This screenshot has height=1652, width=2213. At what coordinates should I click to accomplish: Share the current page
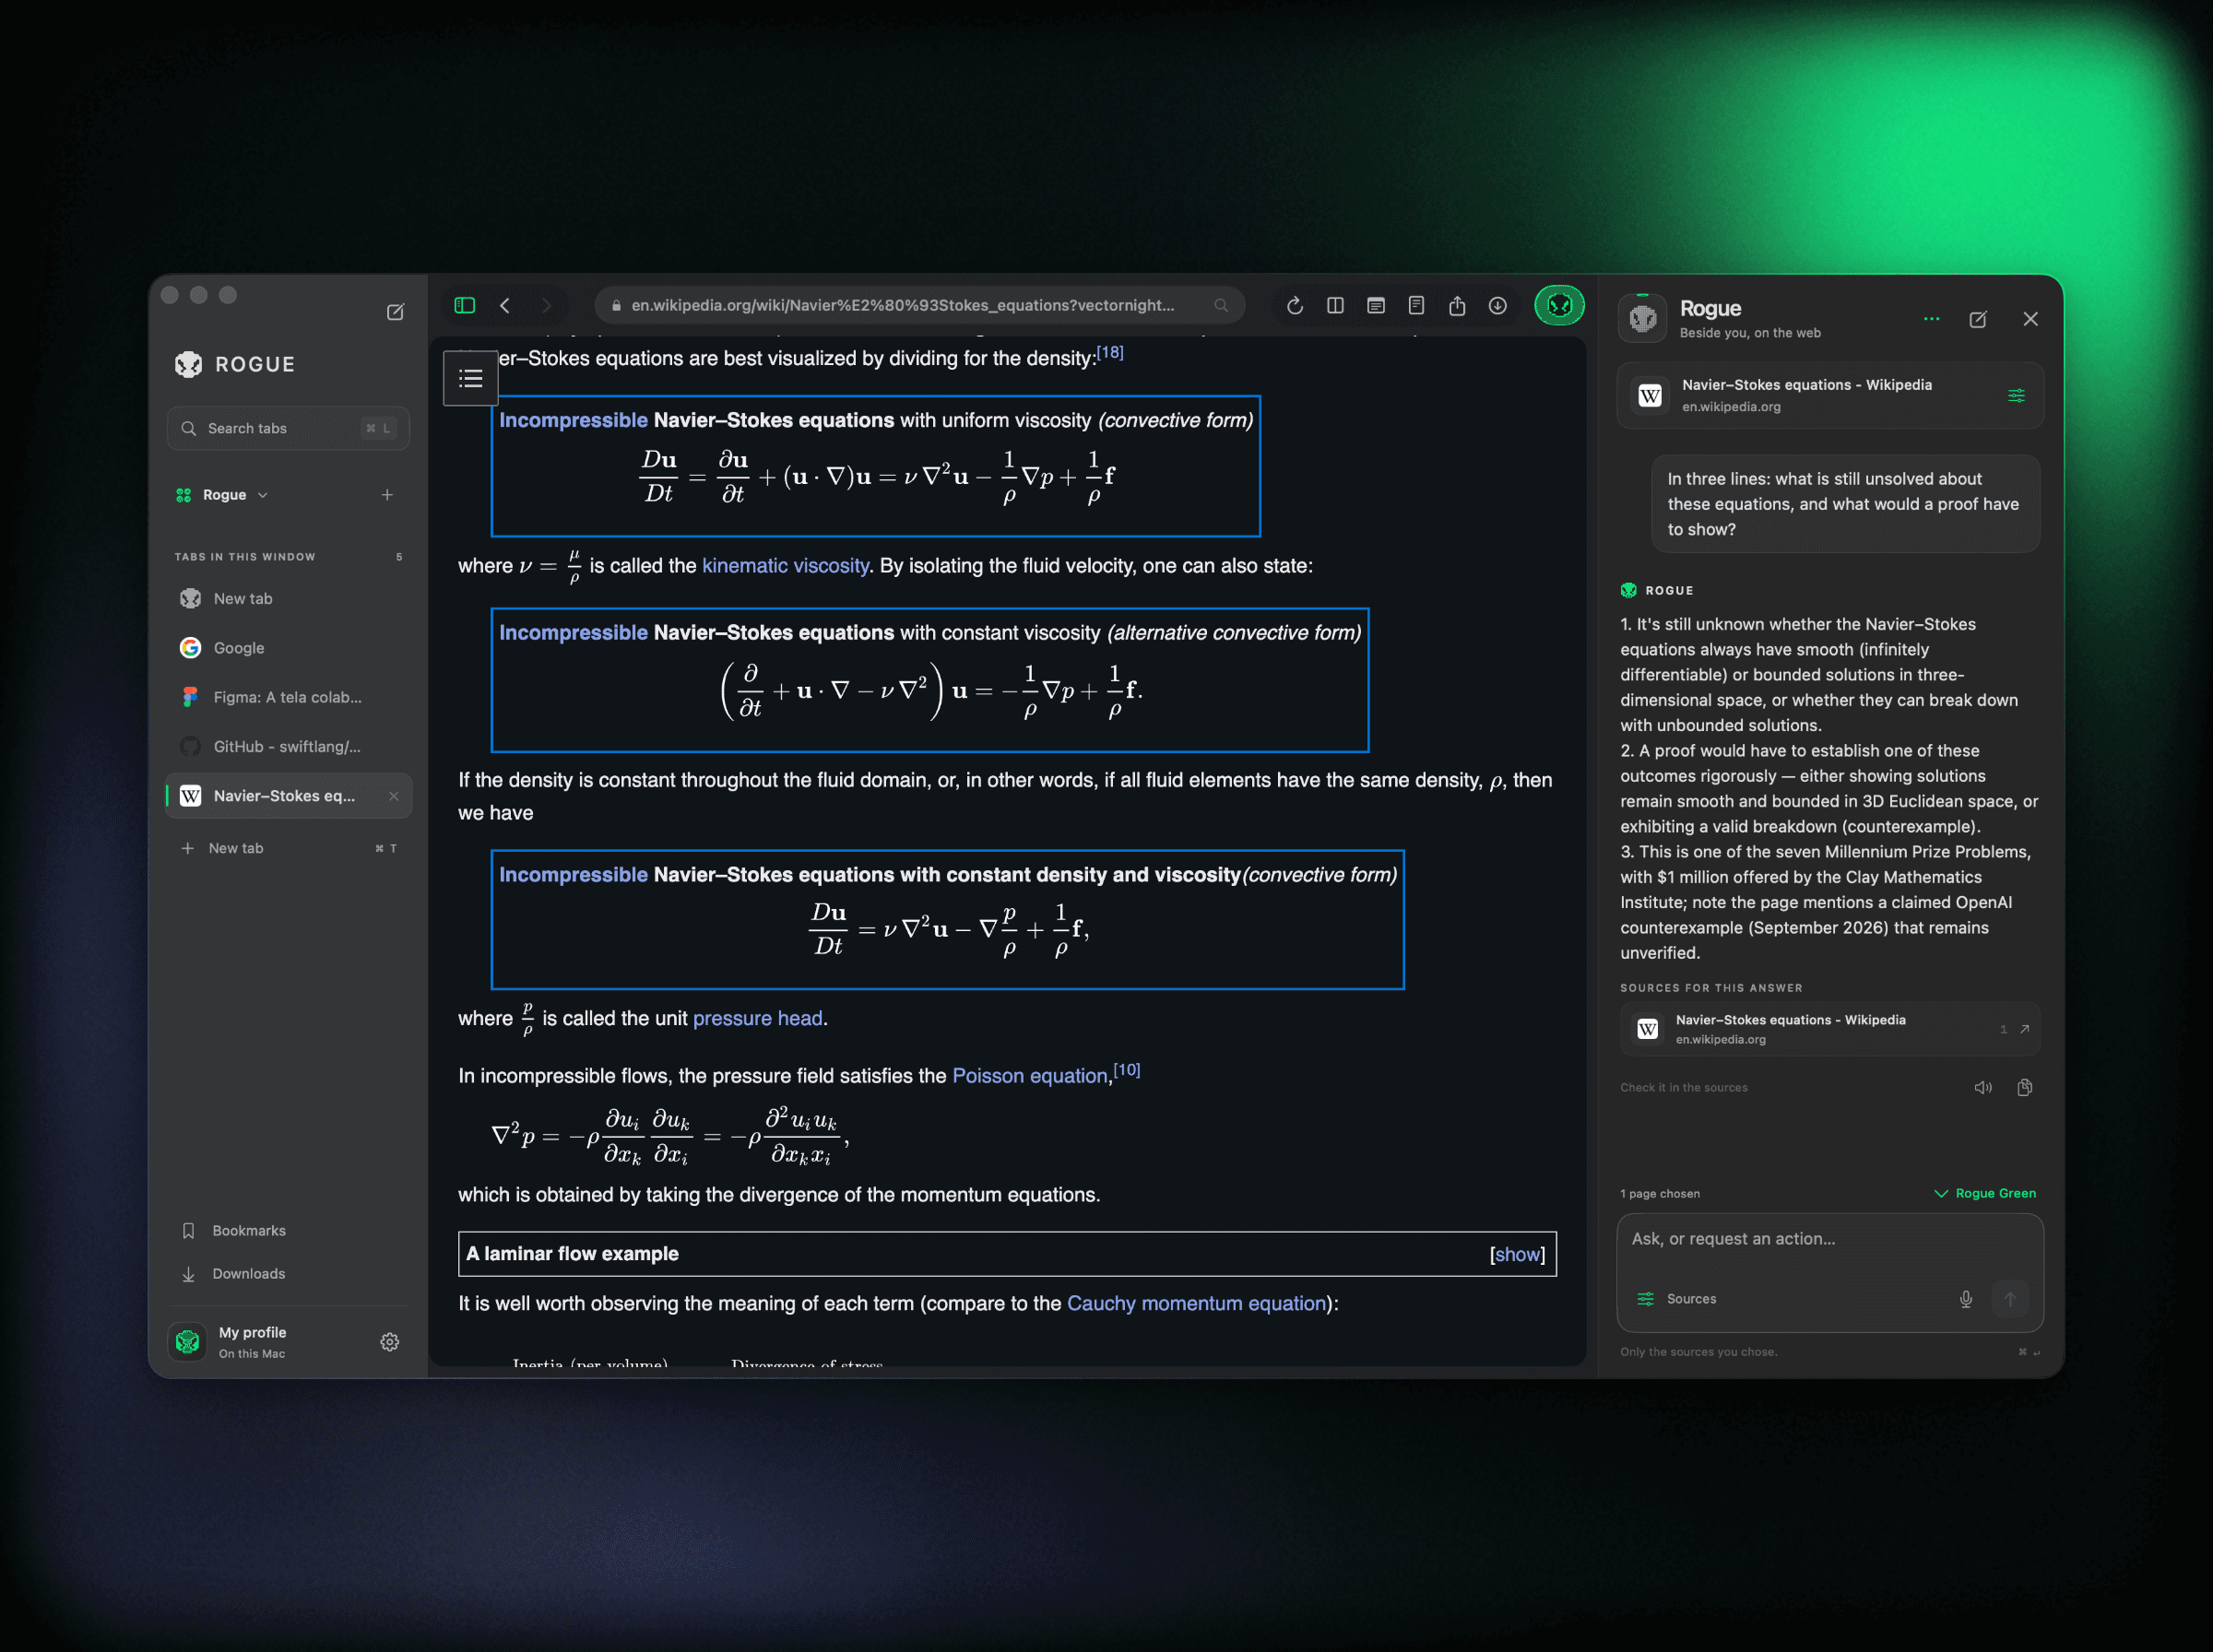point(1457,306)
